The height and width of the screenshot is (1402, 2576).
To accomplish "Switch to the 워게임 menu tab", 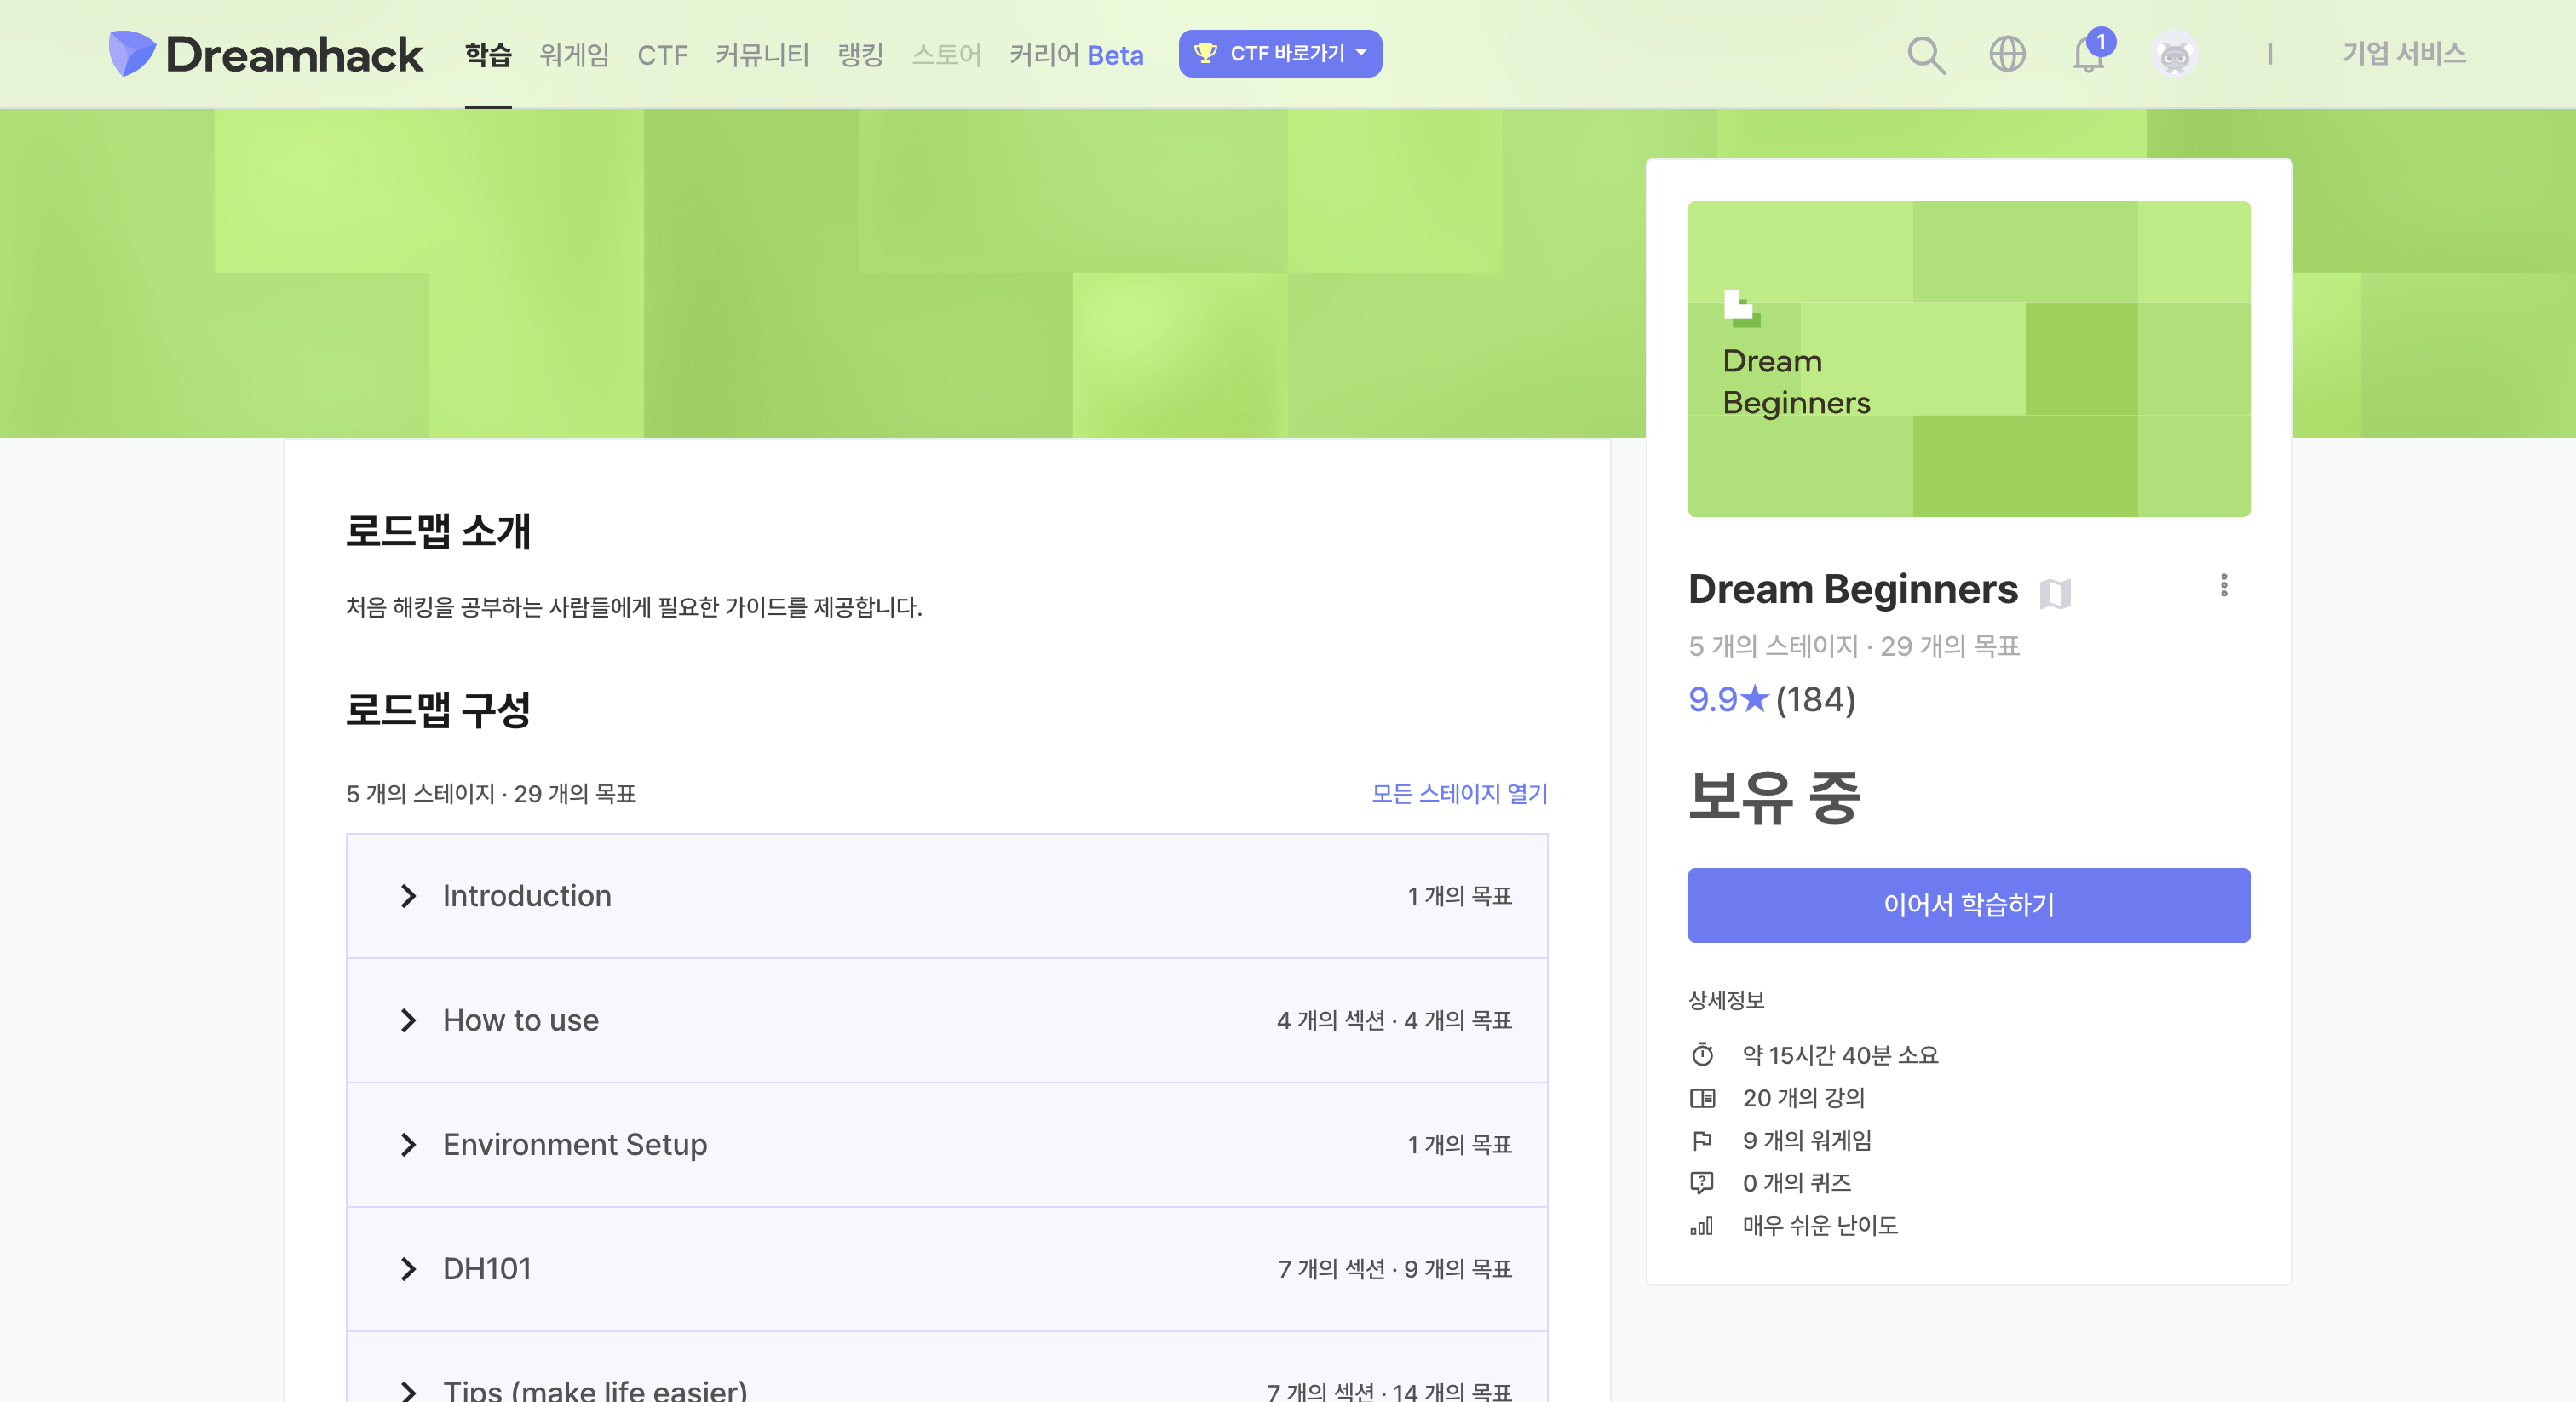I will pos(574,54).
